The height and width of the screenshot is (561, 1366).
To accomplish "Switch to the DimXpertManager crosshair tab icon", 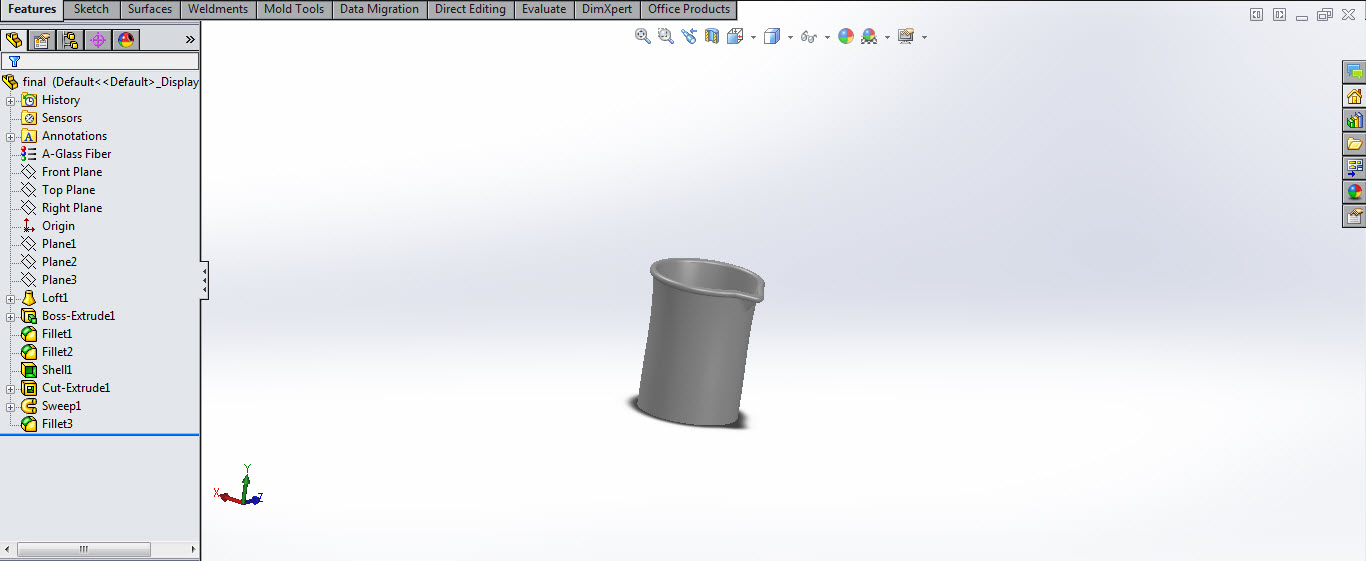I will tap(98, 40).
